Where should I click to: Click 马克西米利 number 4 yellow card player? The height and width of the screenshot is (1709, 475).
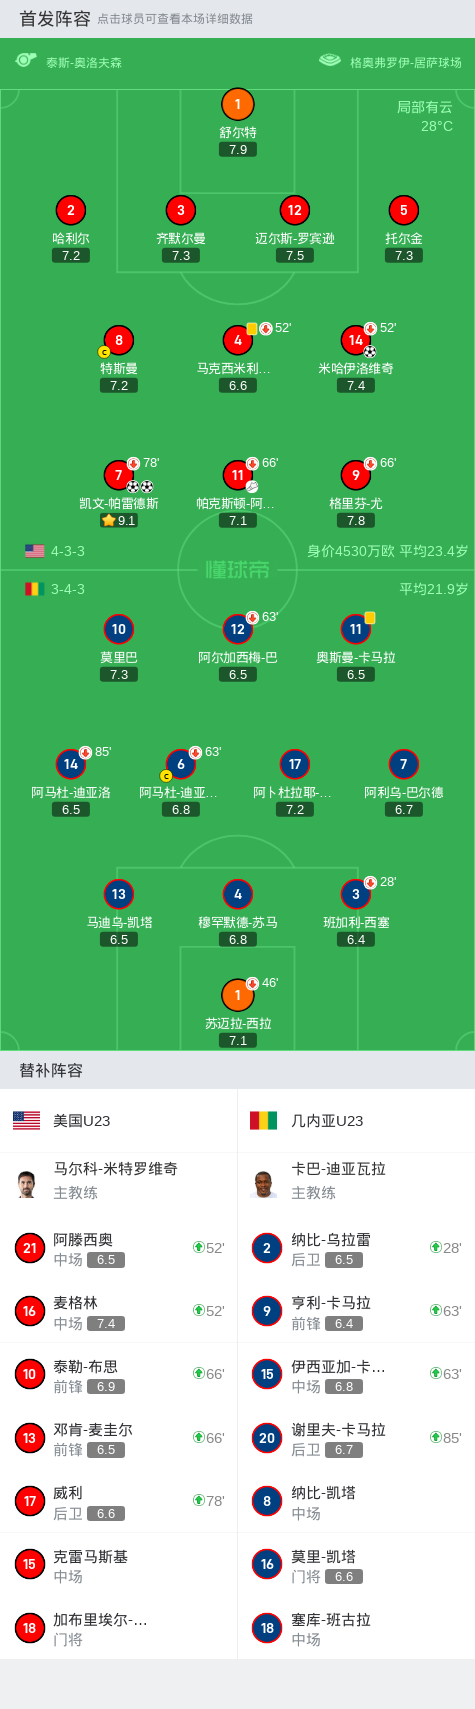click(237, 340)
